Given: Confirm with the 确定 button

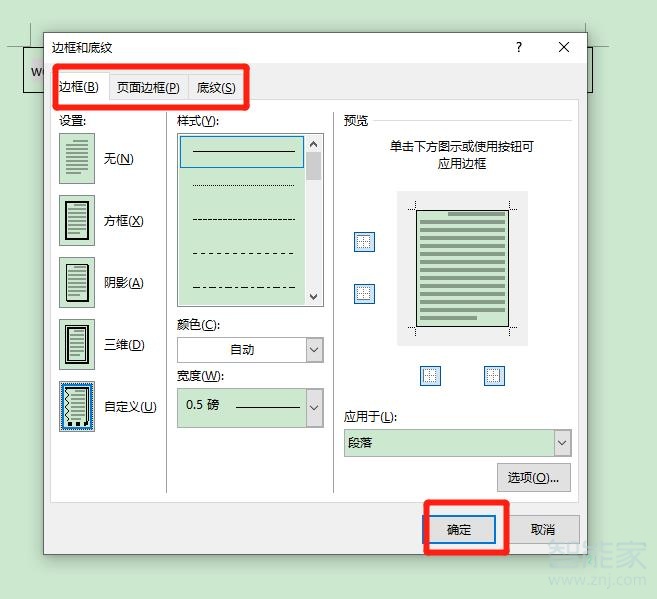Looking at the screenshot, I should 459,529.
